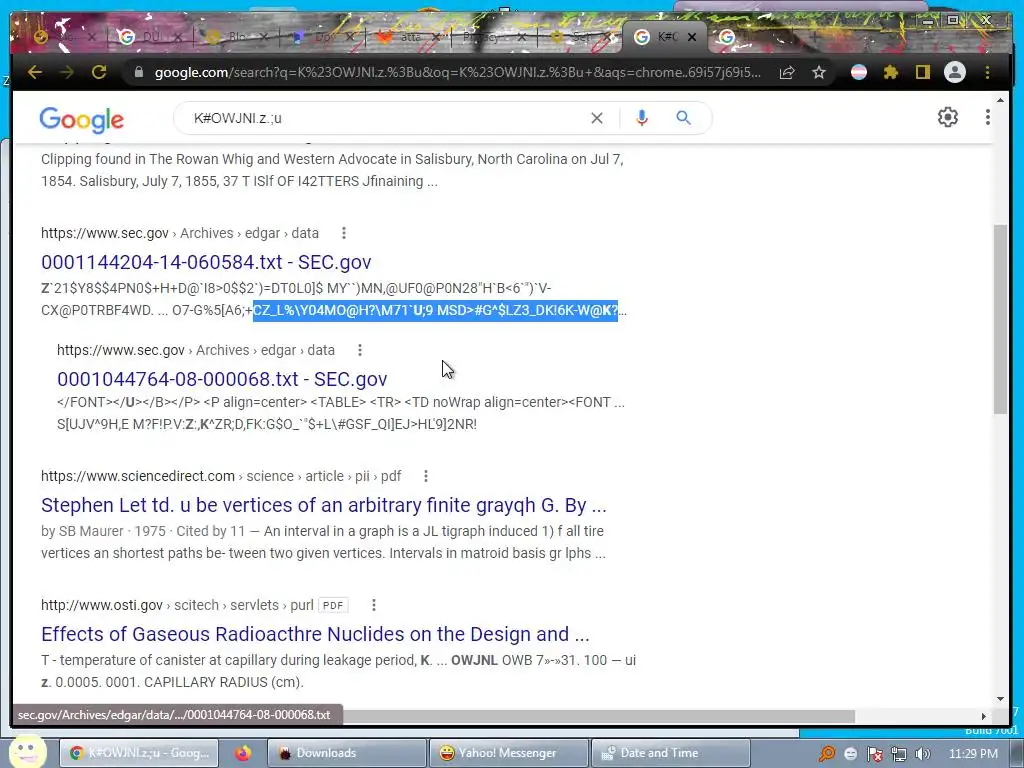Clear the search box with the X
This screenshot has width=1024, height=768.
[x=597, y=118]
